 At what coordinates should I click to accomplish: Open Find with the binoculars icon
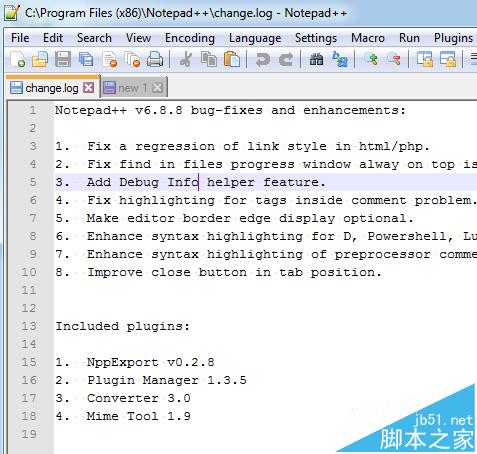point(316,60)
